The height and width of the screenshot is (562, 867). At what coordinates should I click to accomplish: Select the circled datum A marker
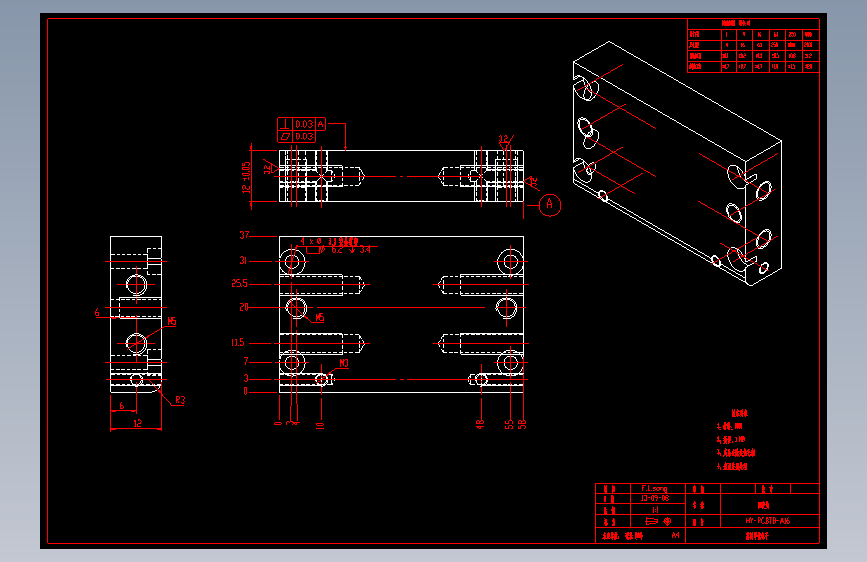[550, 205]
